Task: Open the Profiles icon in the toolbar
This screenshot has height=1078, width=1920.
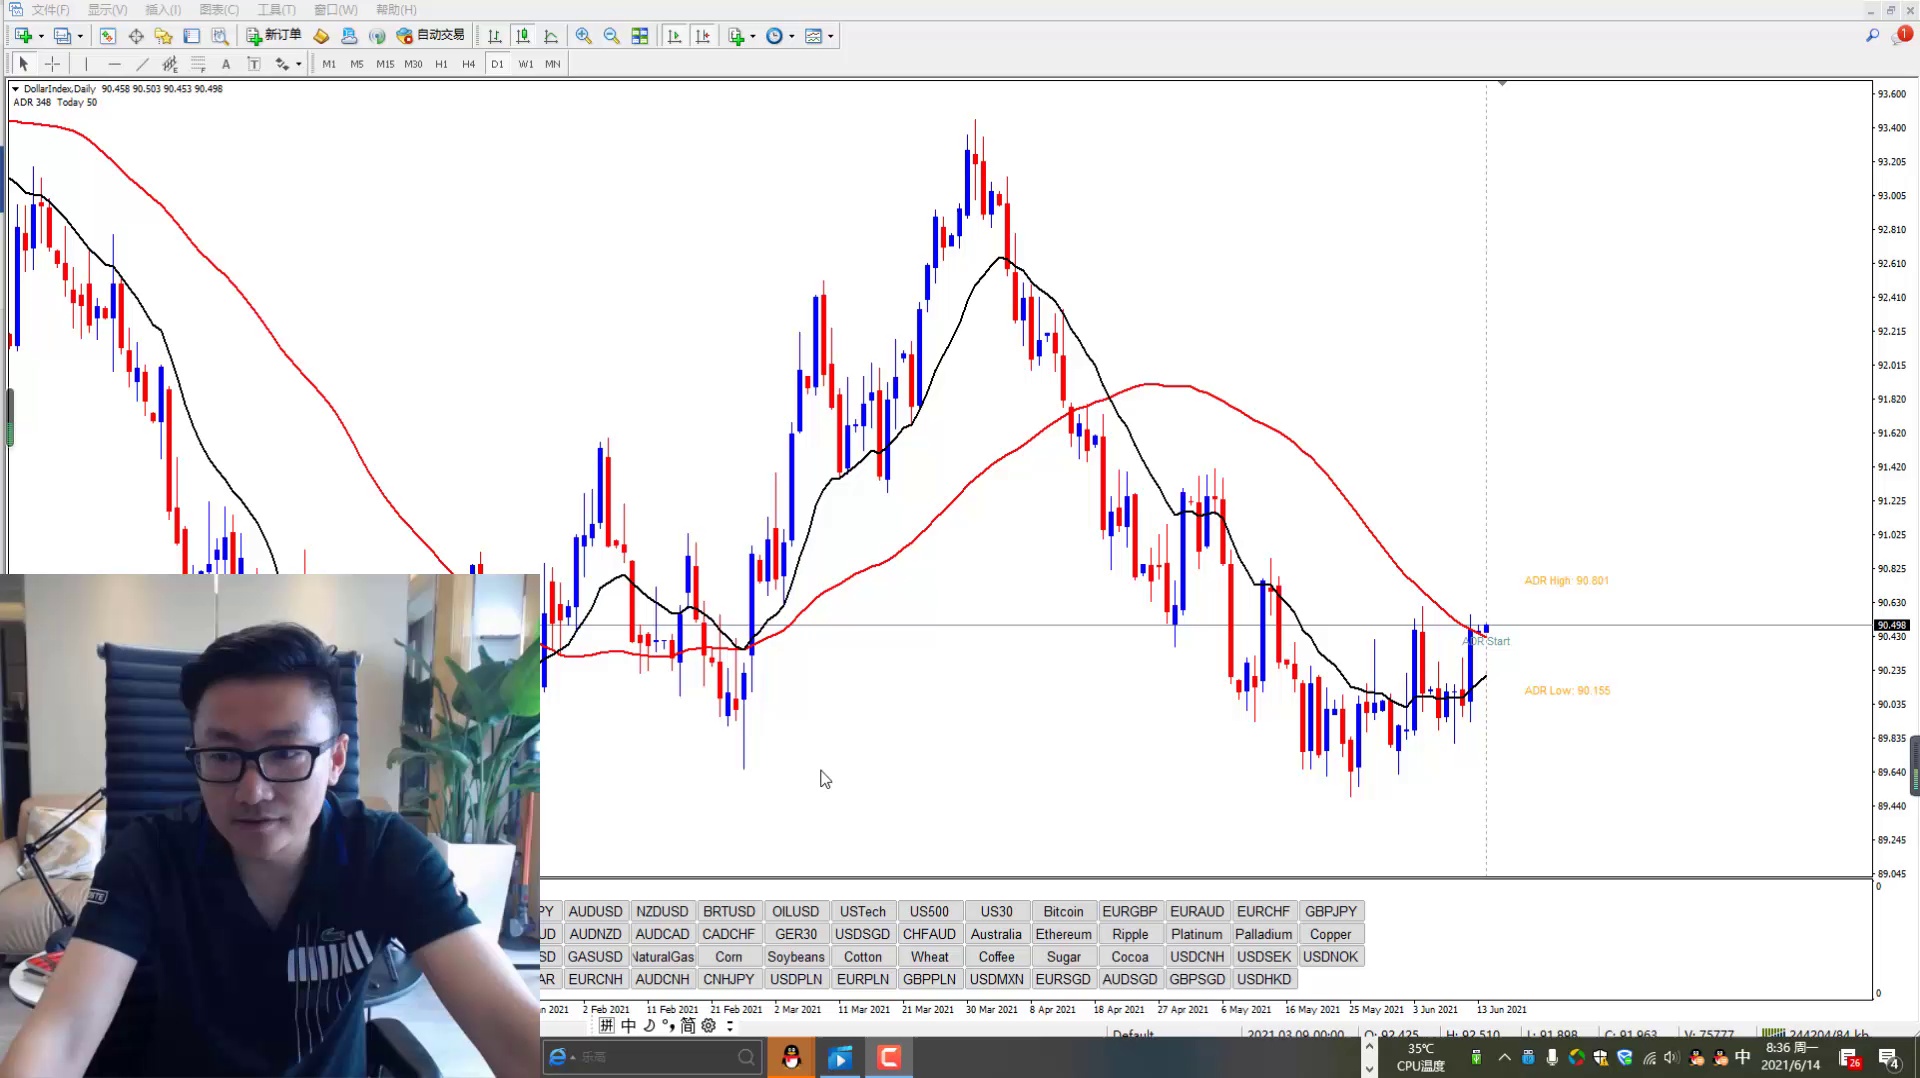Action: (62, 36)
